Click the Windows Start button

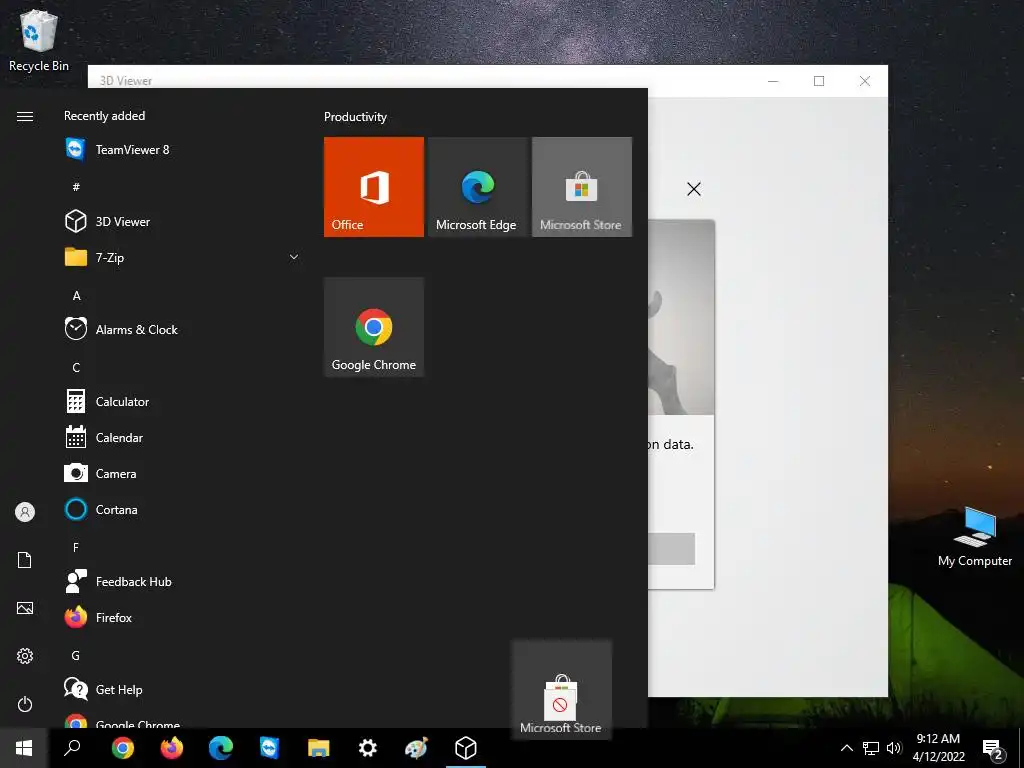click(x=24, y=748)
